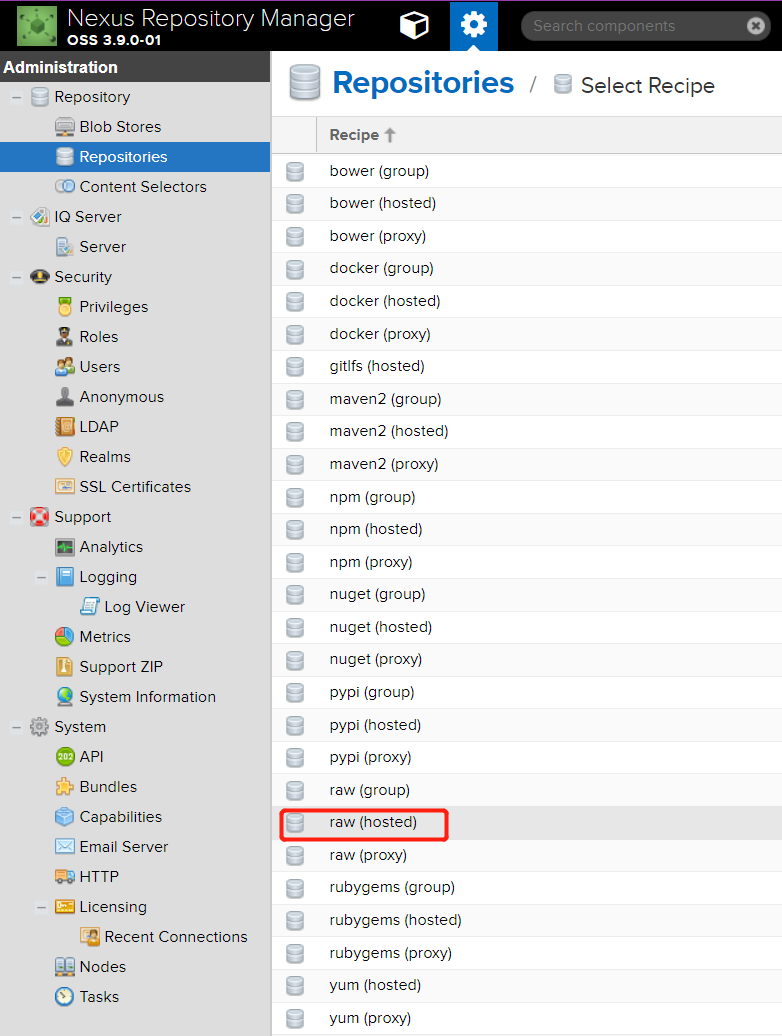The width and height of the screenshot is (782, 1036).
Task: Select the rubygems (hosted) recipe
Action: click(x=526, y=920)
